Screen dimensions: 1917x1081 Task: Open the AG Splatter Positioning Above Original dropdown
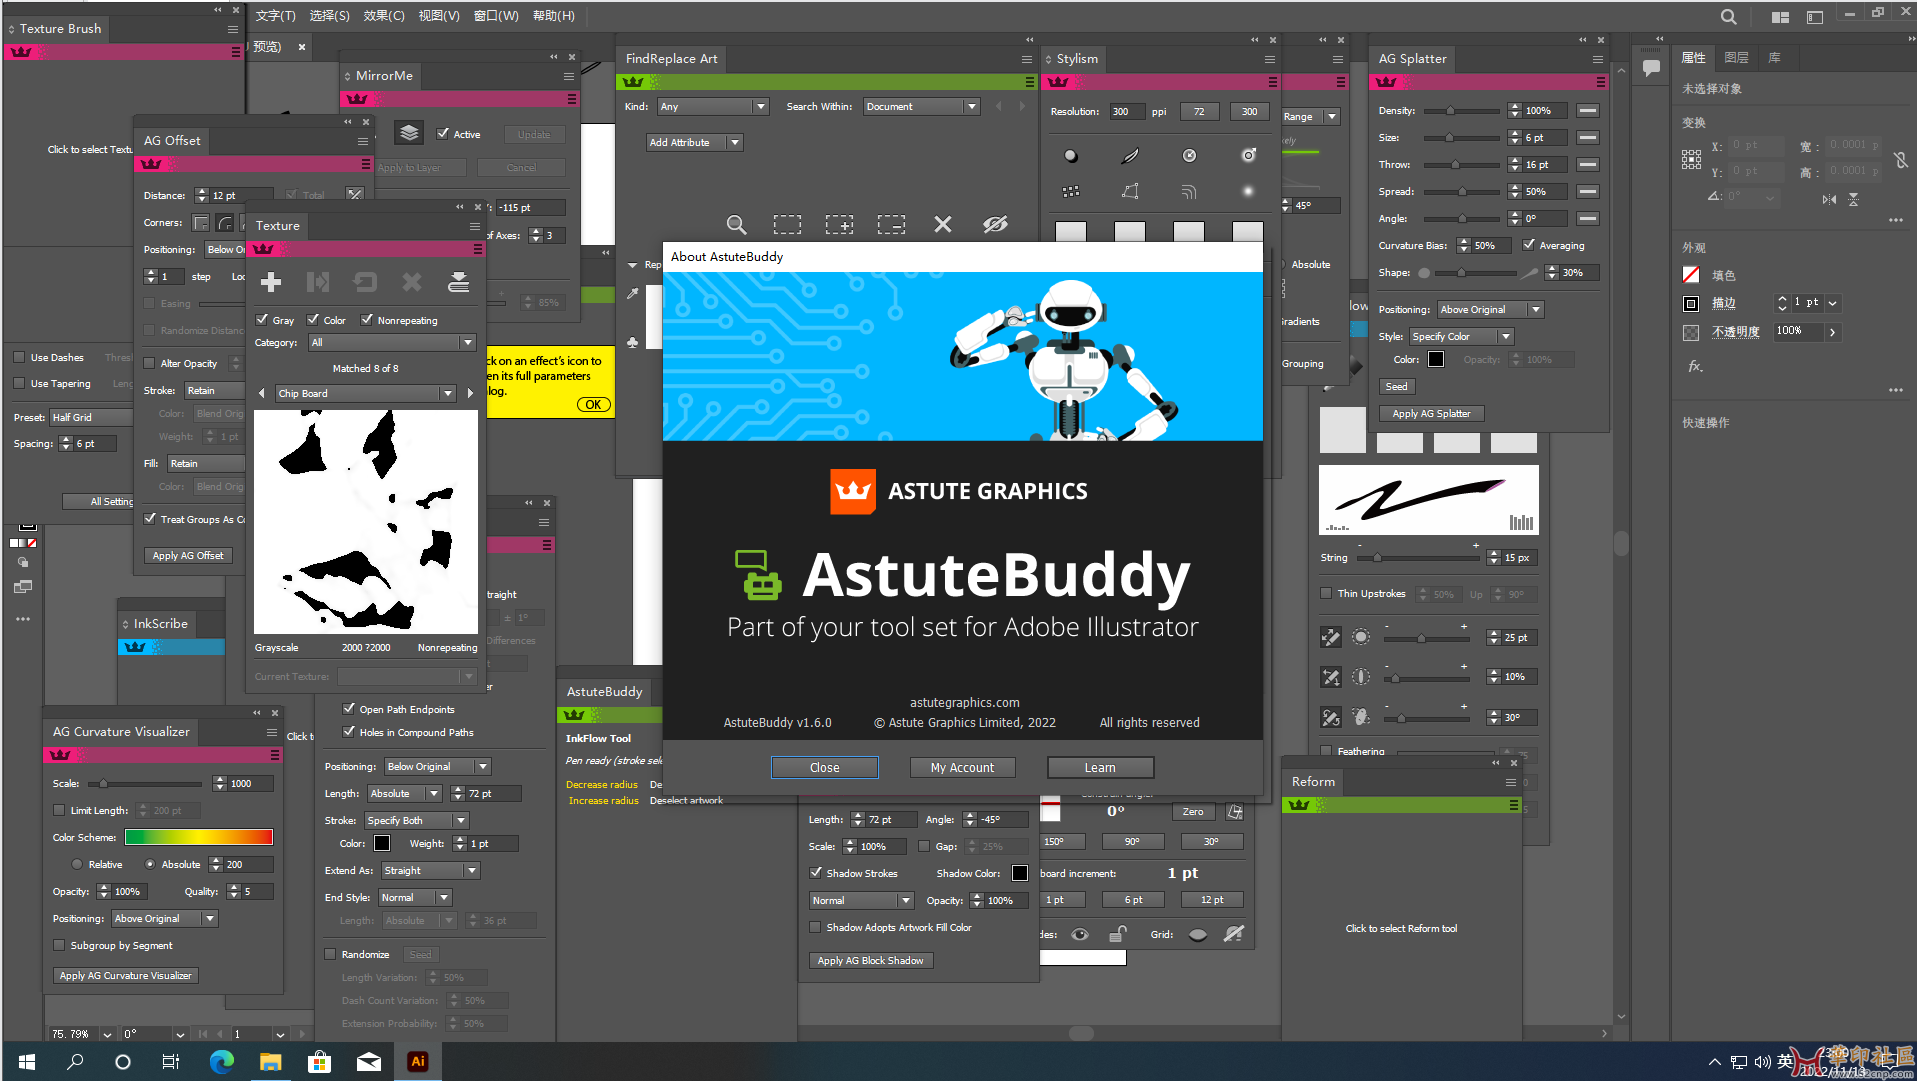click(x=1491, y=309)
